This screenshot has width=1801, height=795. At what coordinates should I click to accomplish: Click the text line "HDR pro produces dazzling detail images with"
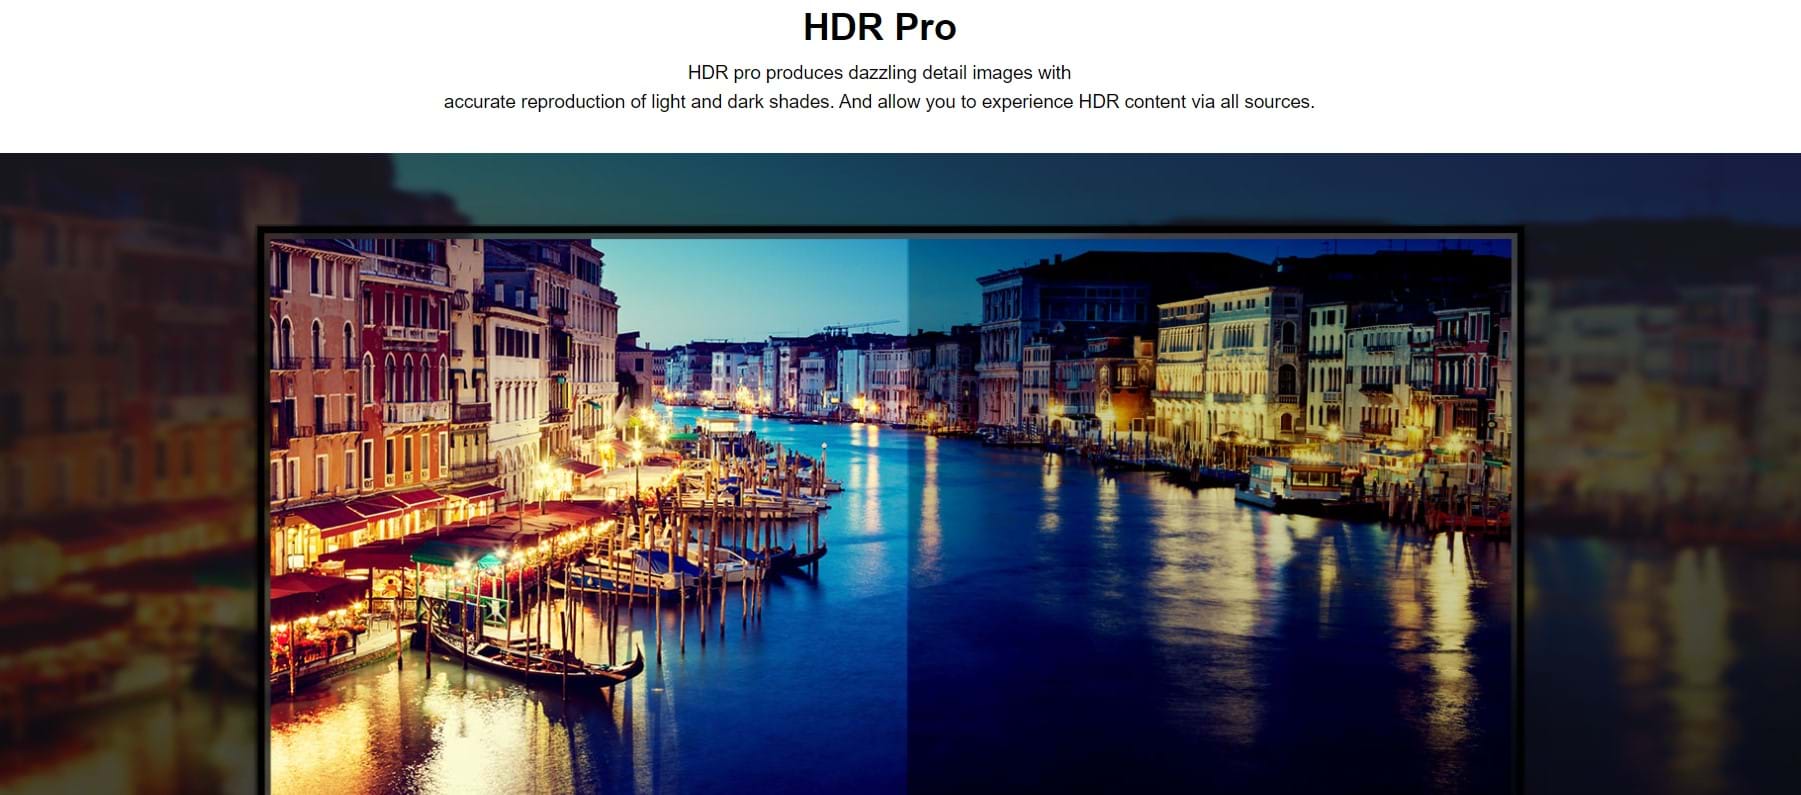point(879,73)
